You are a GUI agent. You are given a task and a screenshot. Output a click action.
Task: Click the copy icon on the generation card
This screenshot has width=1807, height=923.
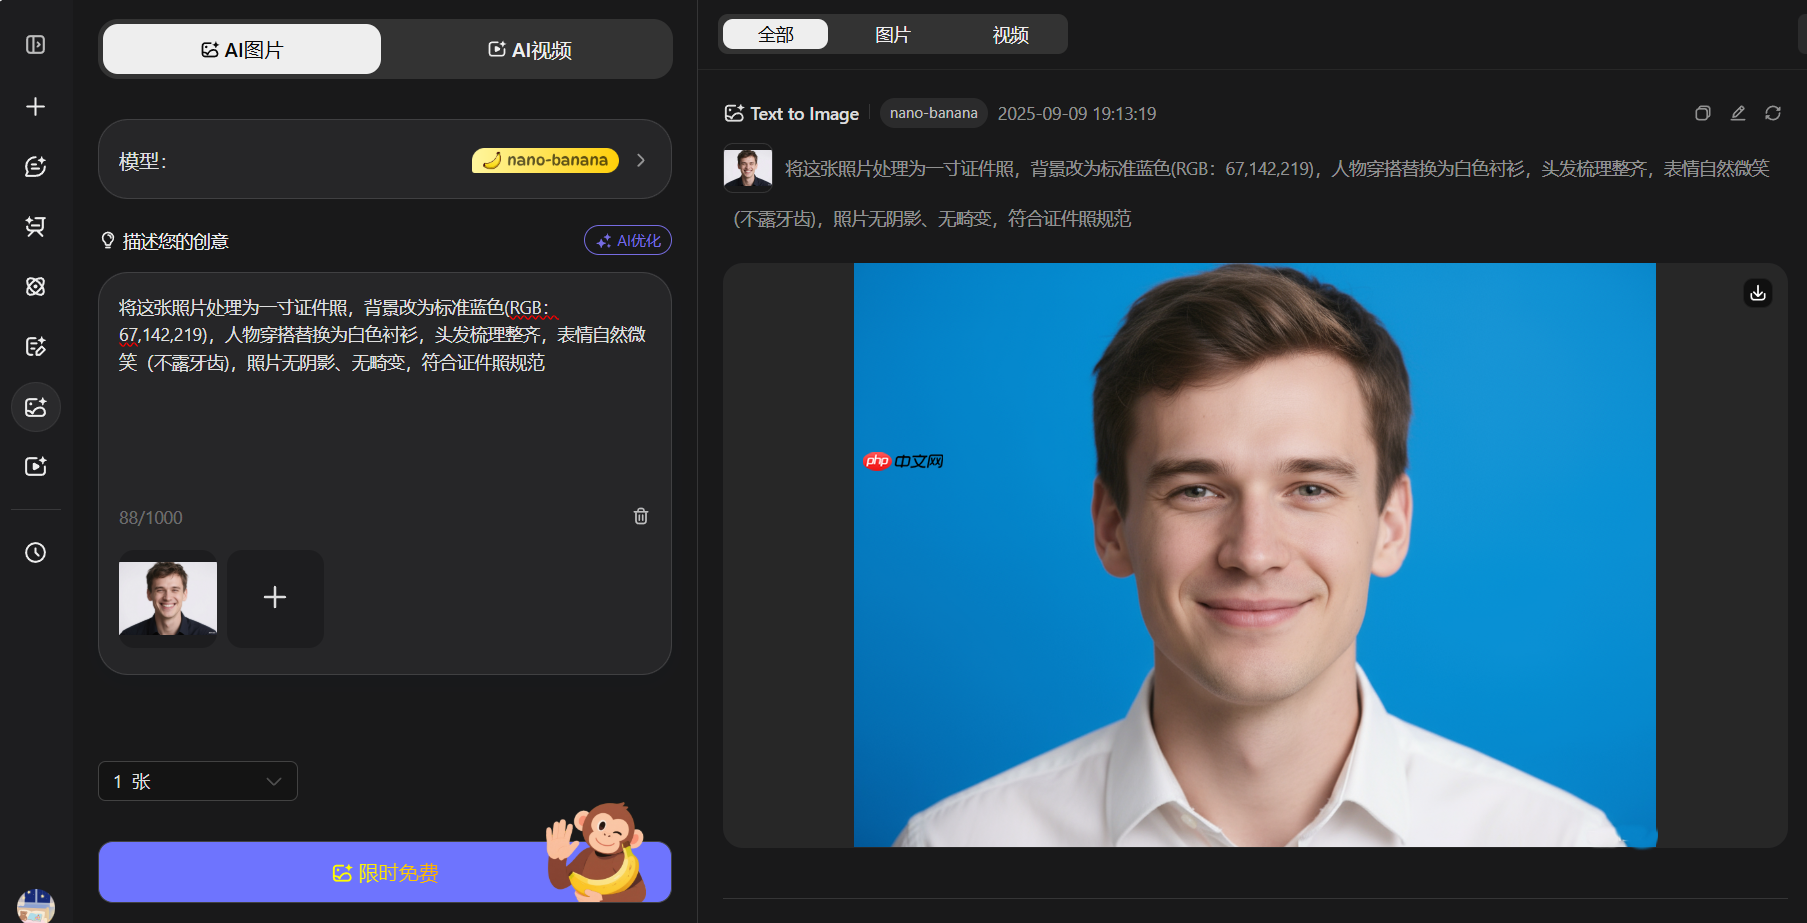pos(1702,113)
